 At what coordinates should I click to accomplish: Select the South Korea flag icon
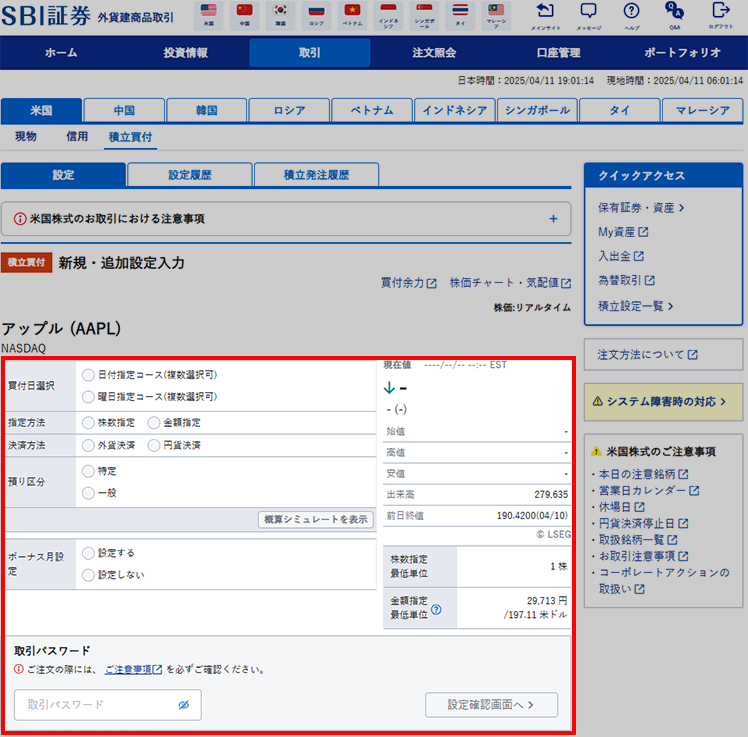tap(280, 15)
